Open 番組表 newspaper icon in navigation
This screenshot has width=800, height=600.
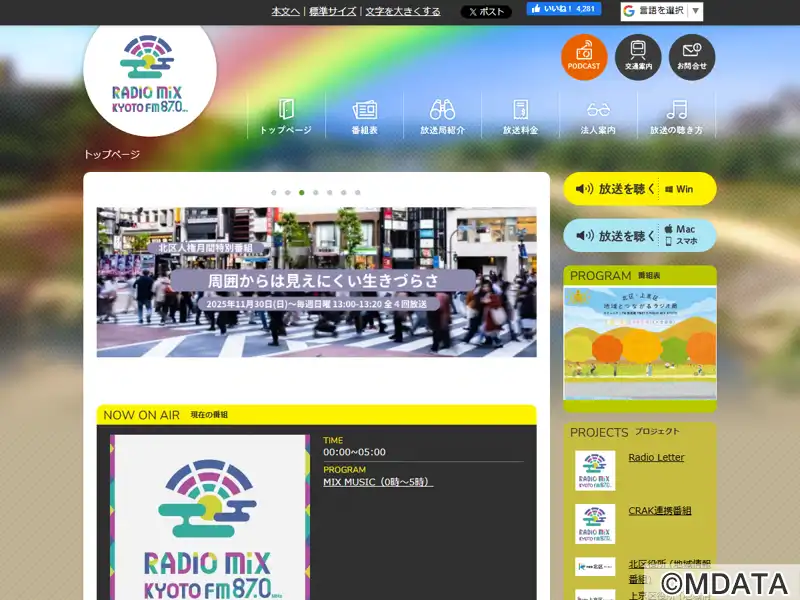pyautogui.click(x=364, y=116)
